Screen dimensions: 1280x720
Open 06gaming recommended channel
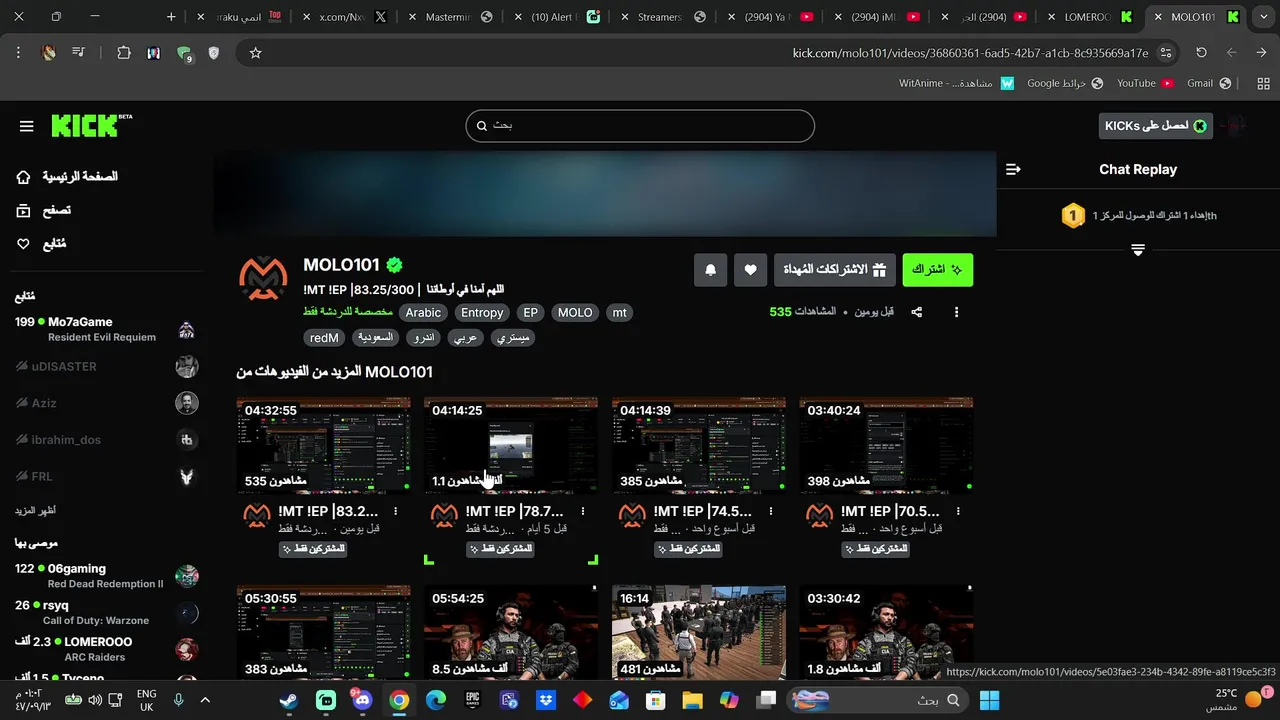106,576
